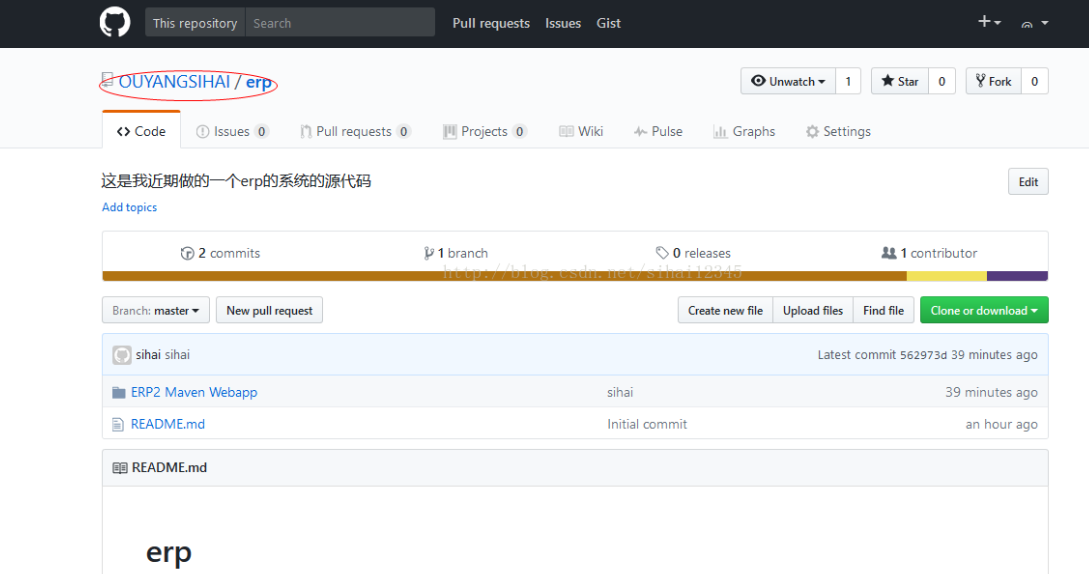Switch to the repository Pull requests tab

click(356, 131)
